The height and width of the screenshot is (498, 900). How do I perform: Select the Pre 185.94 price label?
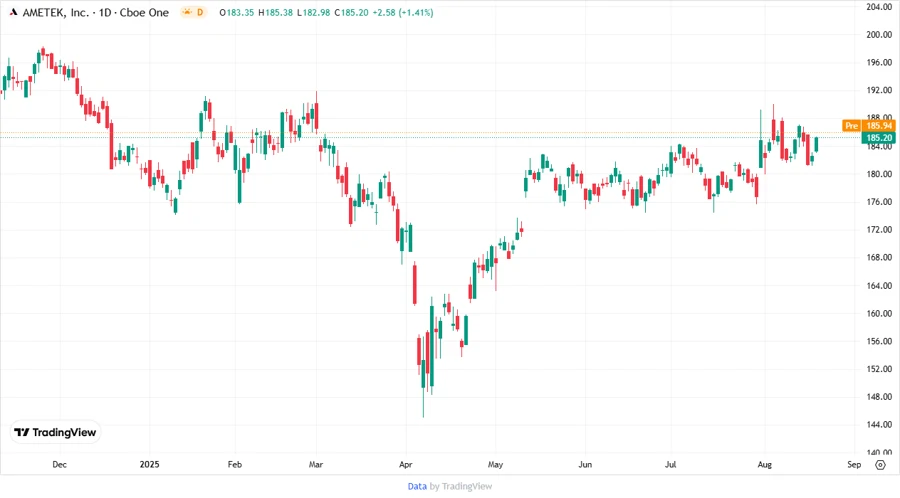click(869, 126)
